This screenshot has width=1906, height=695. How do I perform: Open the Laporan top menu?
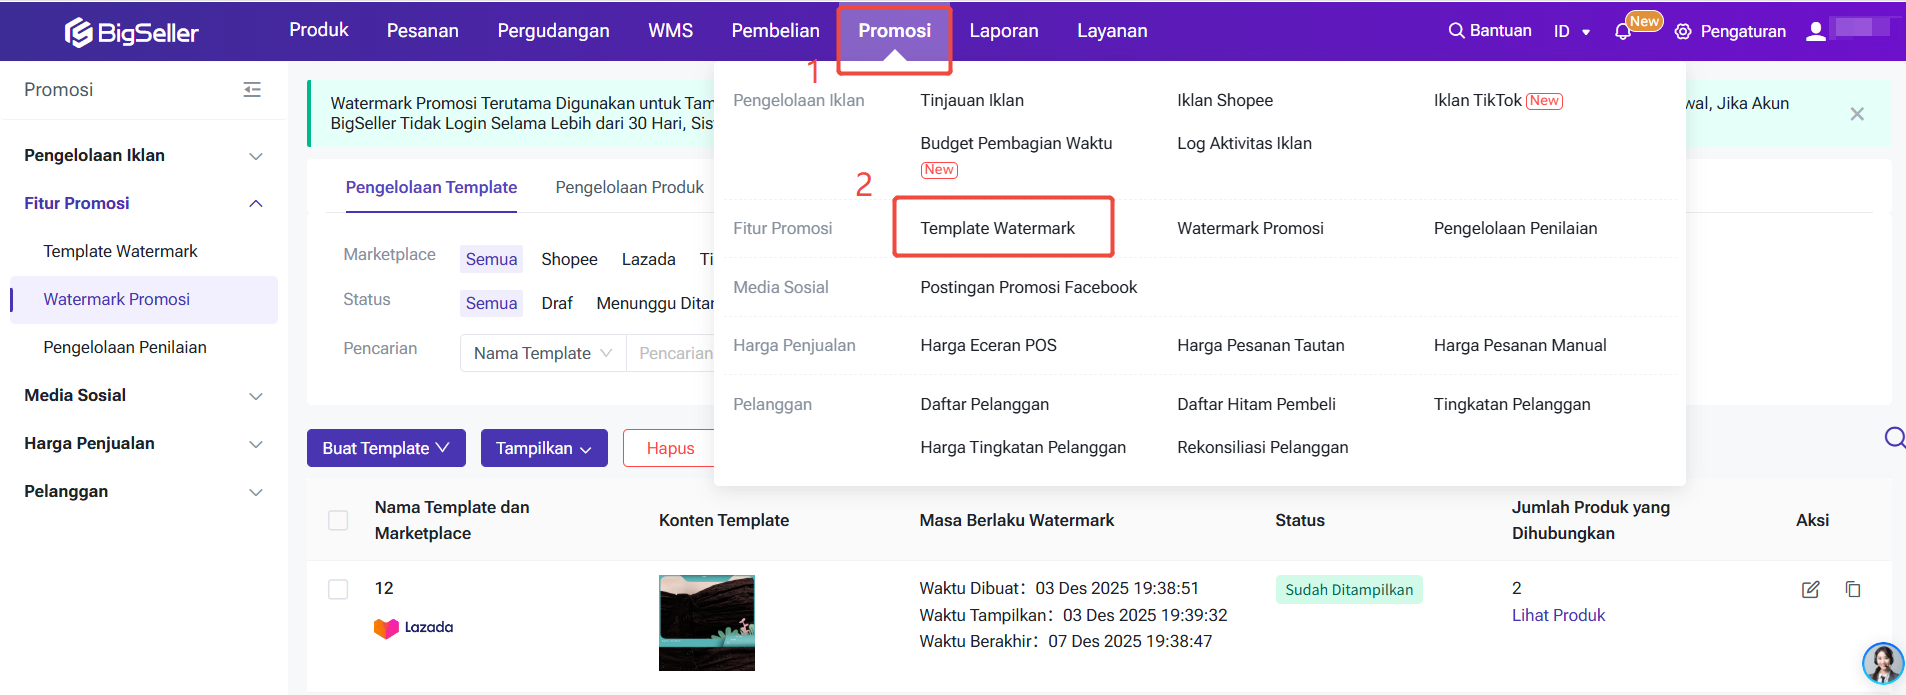click(x=1004, y=31)
